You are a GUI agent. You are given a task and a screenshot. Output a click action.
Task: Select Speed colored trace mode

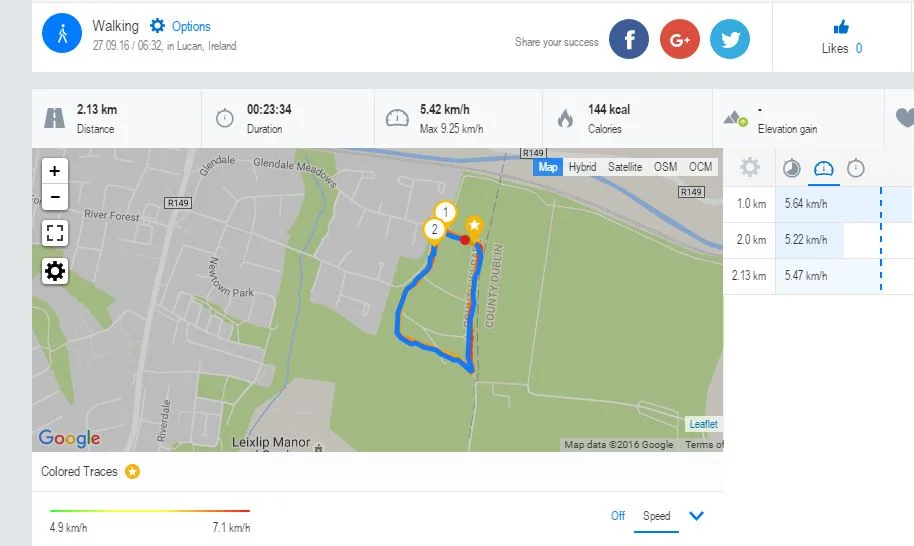point(656,516)
